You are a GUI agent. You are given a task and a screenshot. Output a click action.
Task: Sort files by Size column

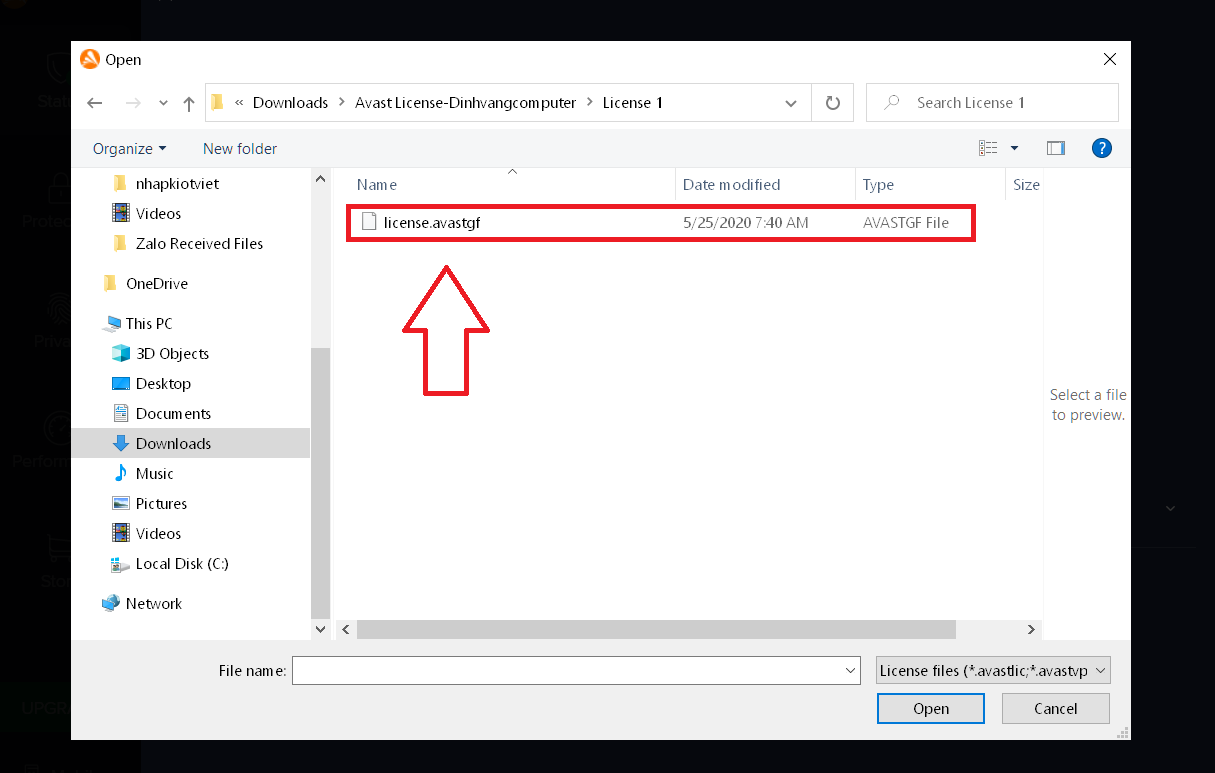point(1026,184)
